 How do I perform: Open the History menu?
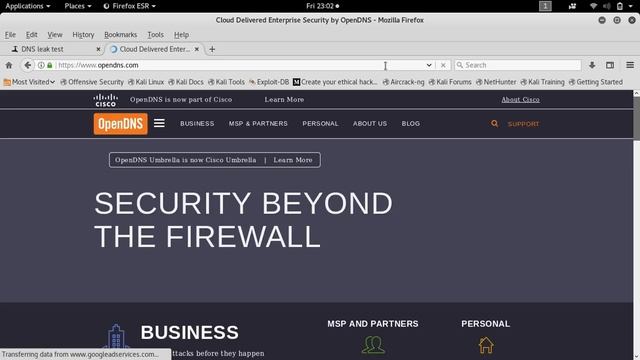click(x=83, y=35)
